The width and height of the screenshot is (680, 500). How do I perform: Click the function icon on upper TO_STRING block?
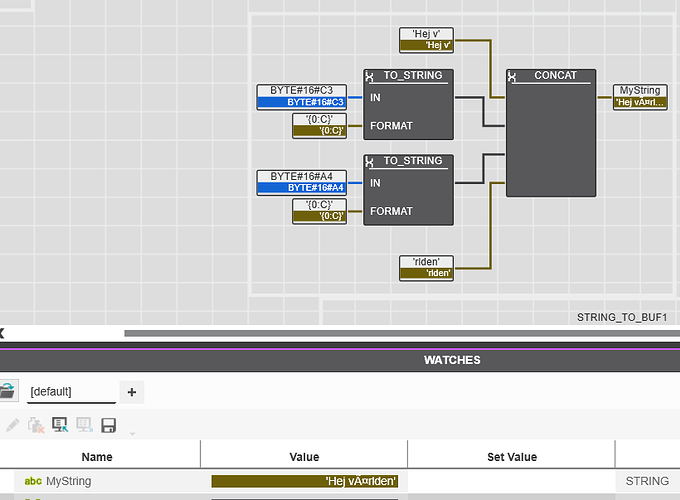[x=370, y=76]
